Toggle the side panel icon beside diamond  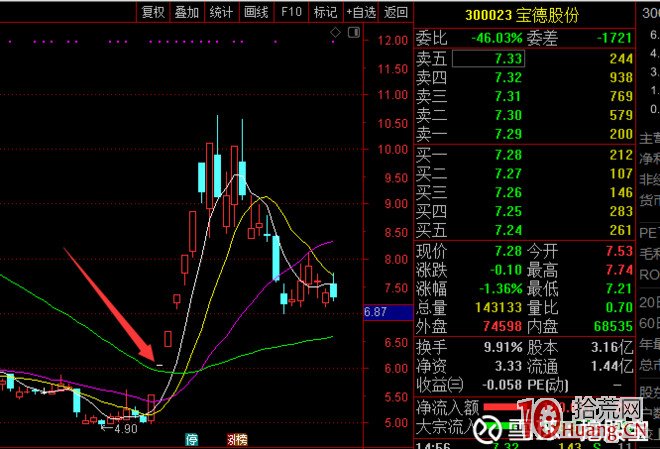point(354,32)
